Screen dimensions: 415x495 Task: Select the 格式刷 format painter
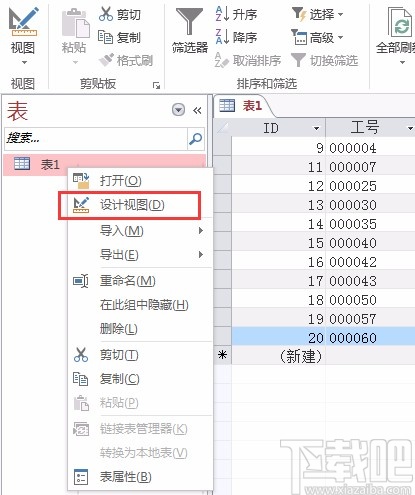(126, 60)
